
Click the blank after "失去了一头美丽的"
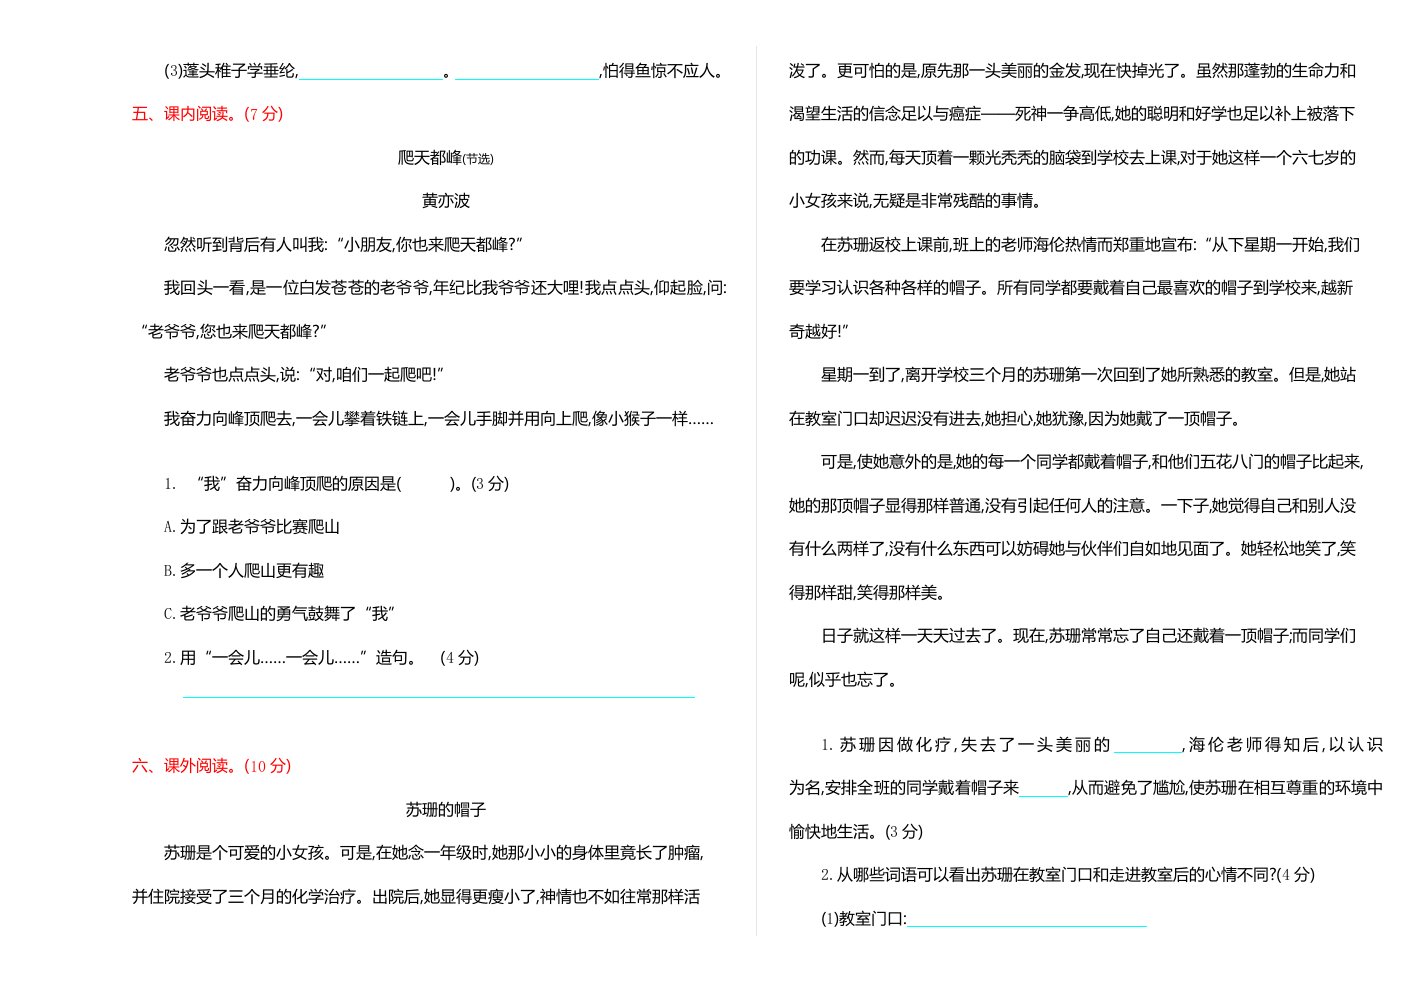click(1147, 746)
